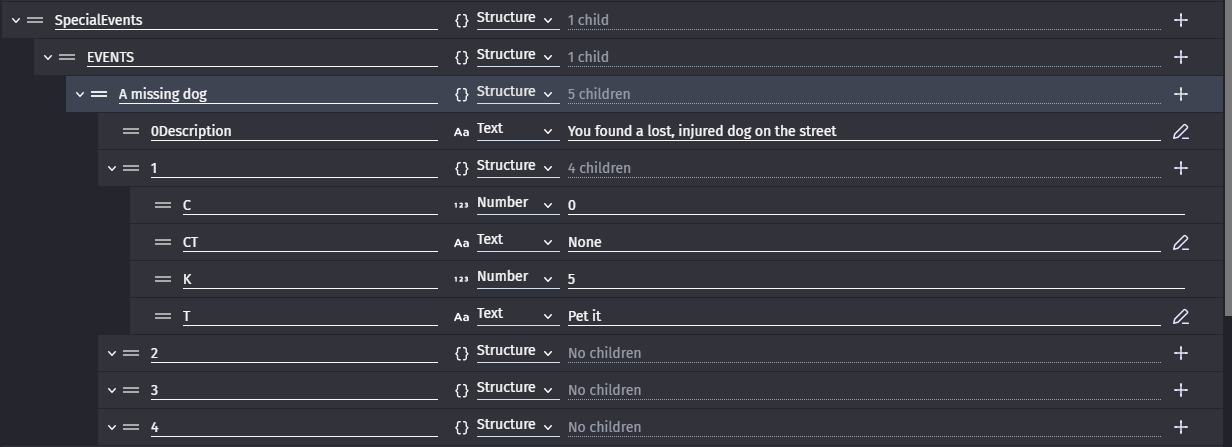Click the key name field CT
This screenshot has width=1232, height=447.
pyautogui.click(x=310, y=242)
